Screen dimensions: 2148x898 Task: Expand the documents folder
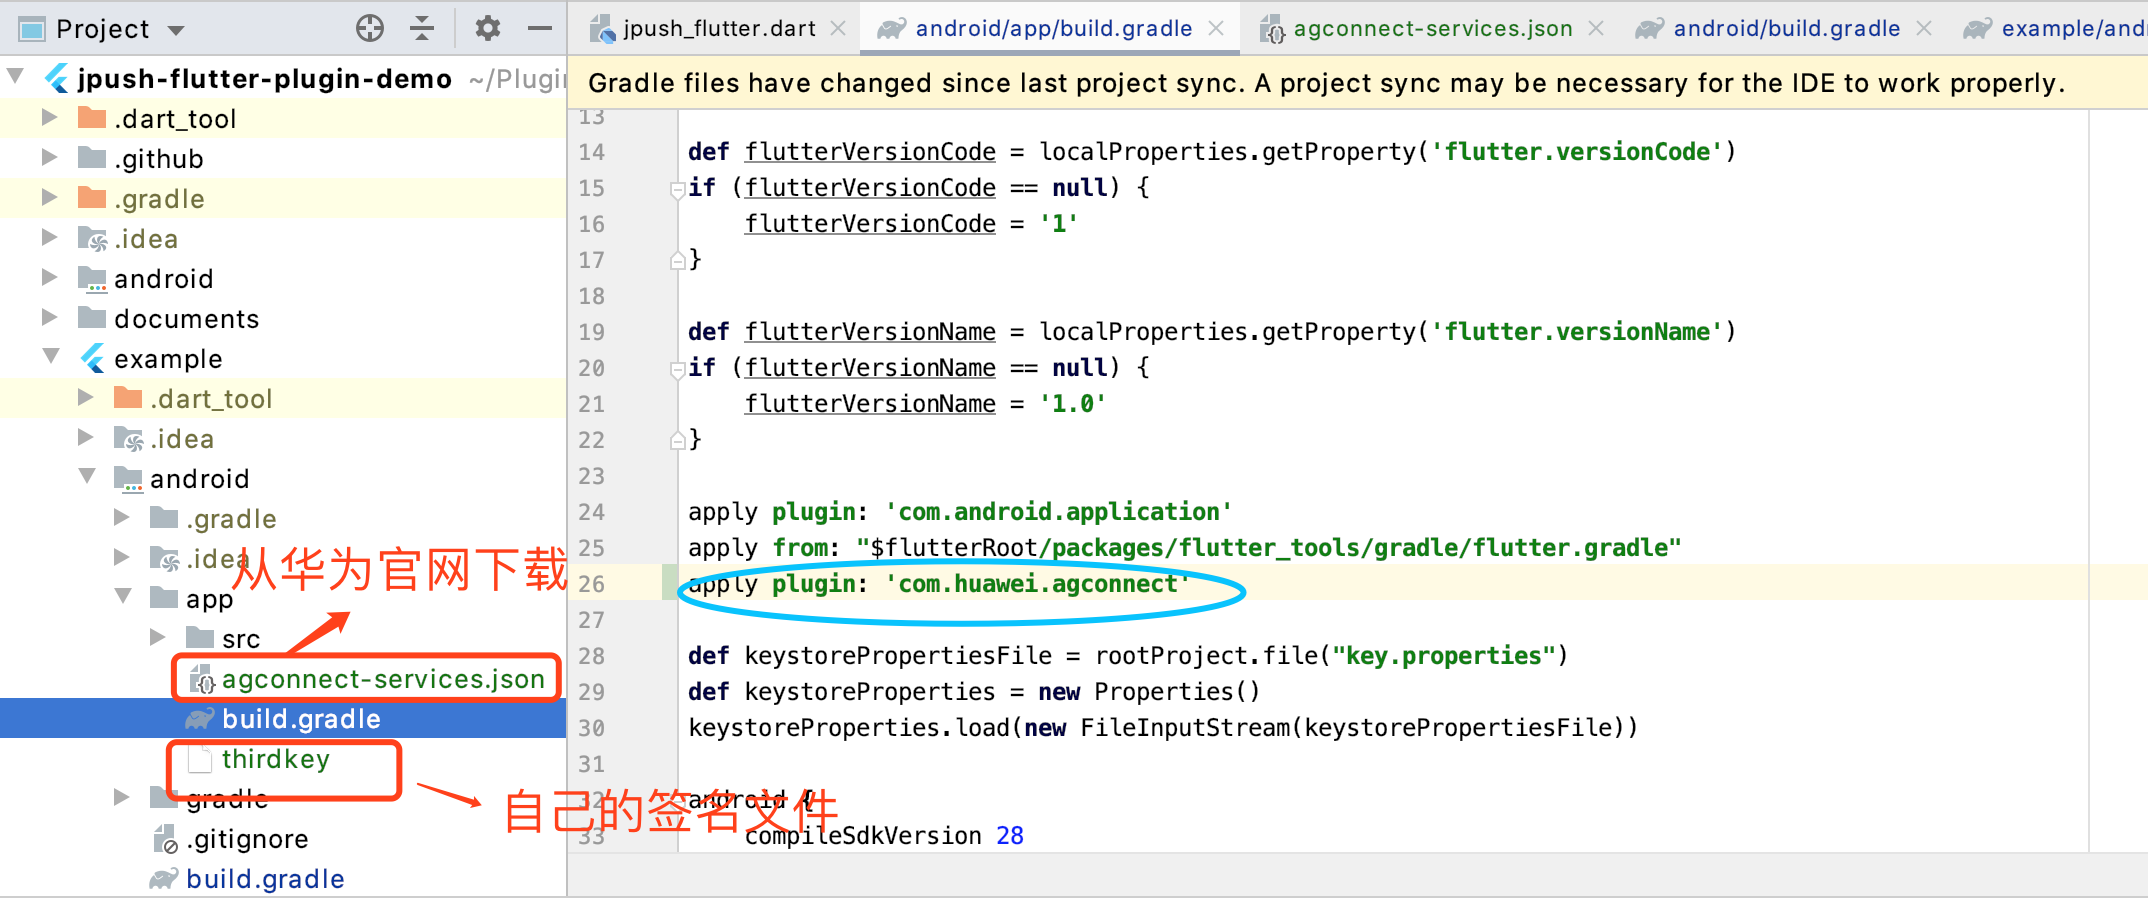49,318
